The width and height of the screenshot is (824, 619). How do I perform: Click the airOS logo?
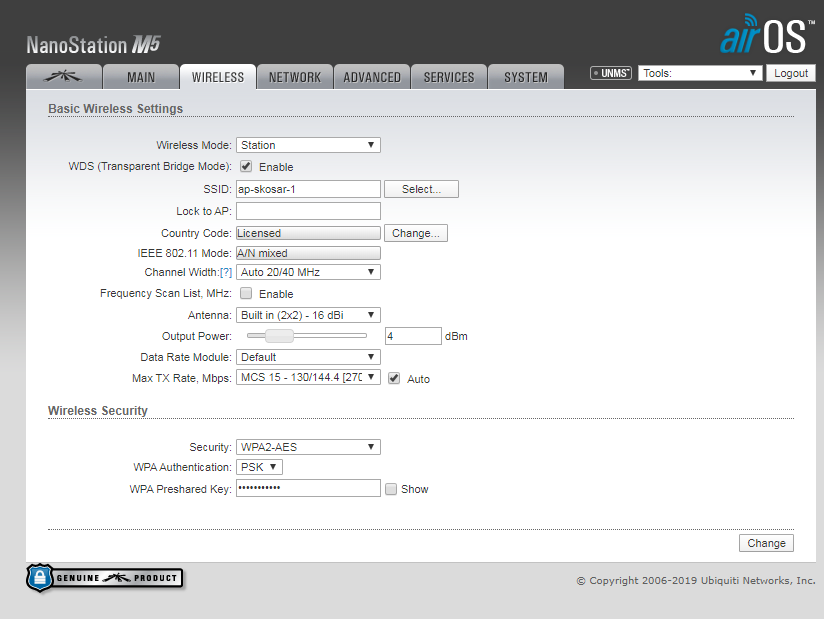767,34
